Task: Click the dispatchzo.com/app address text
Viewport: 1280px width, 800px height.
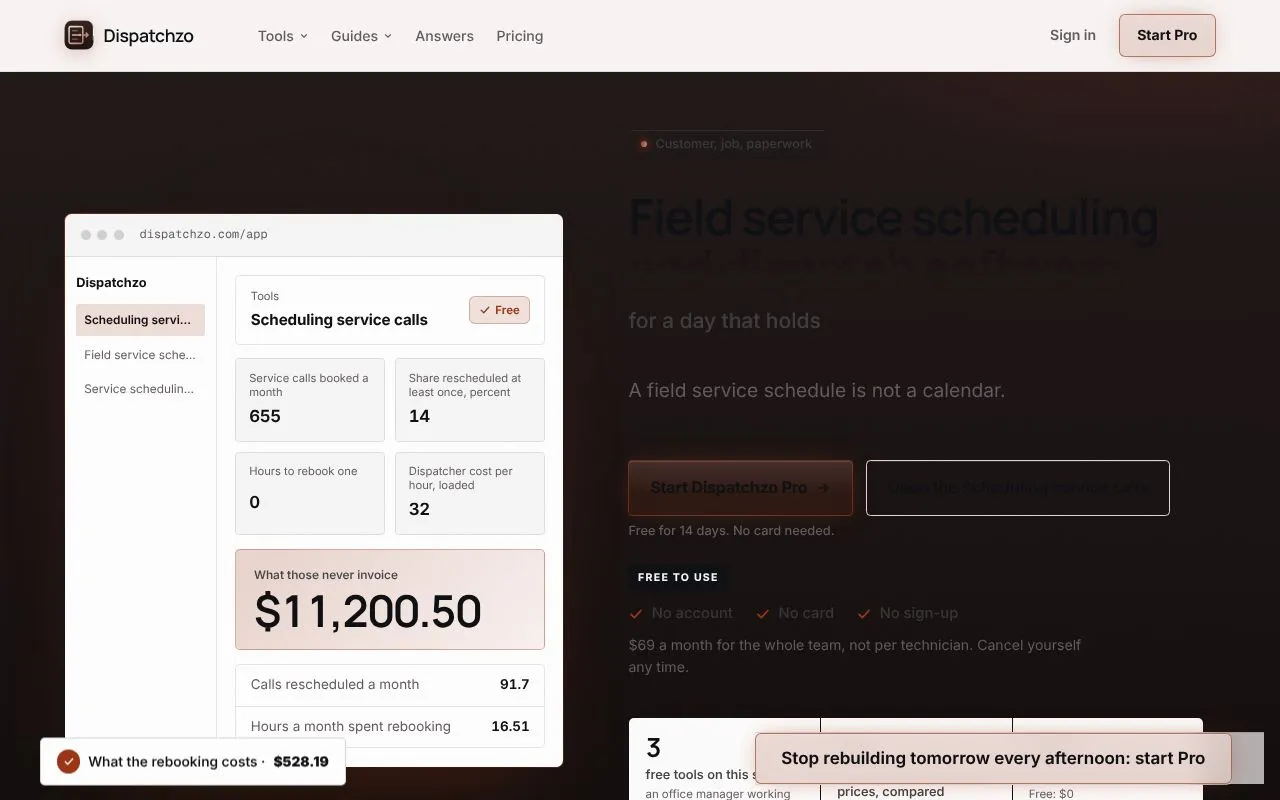Action: click(204, 235)
